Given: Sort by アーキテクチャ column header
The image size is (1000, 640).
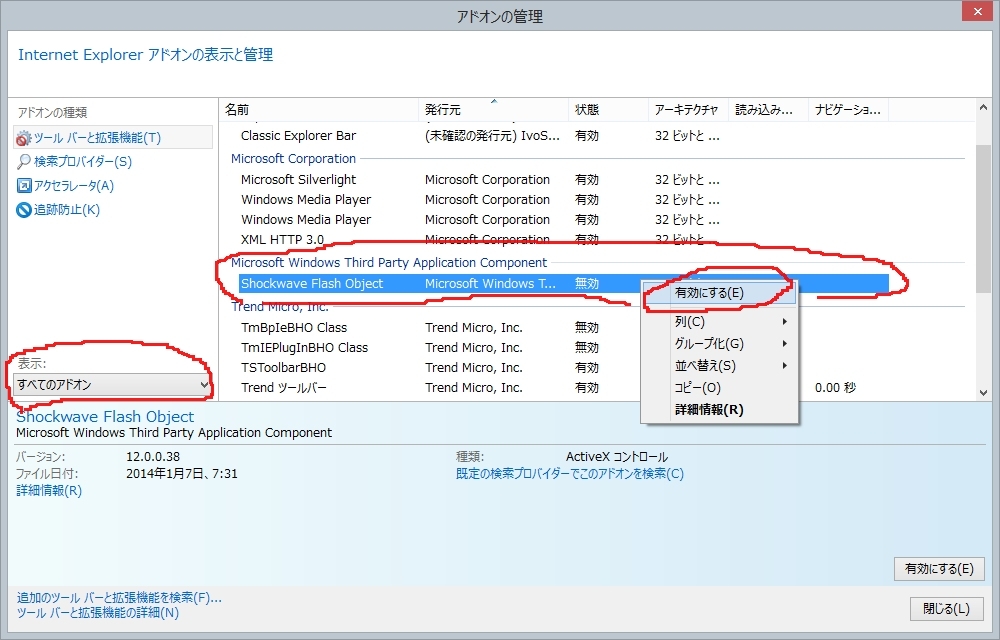Looking at the screenshot, I should [689, 110].
